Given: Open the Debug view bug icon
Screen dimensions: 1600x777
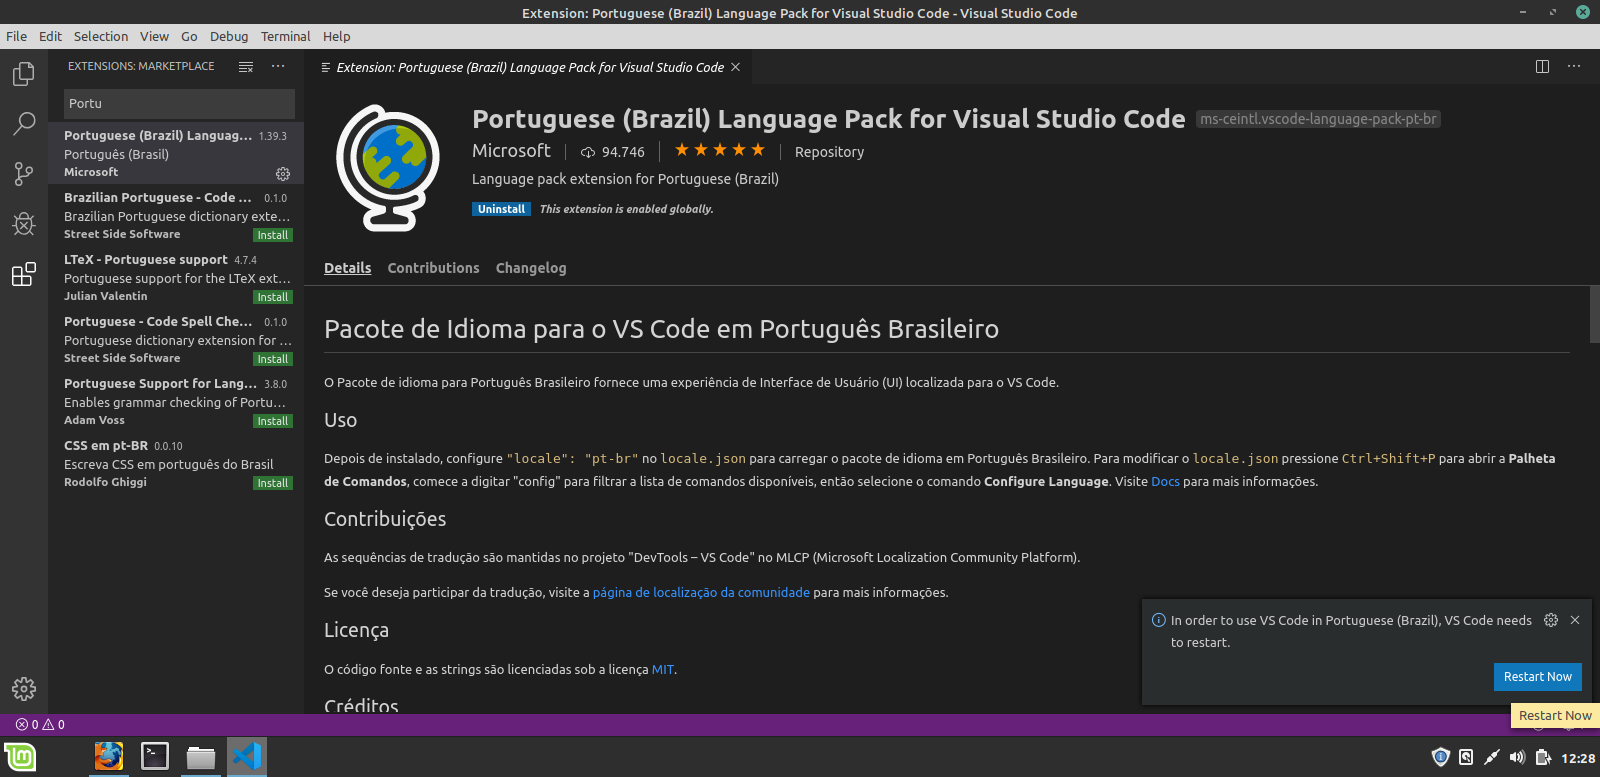Looking at the screenshot, I should (24, 224).
